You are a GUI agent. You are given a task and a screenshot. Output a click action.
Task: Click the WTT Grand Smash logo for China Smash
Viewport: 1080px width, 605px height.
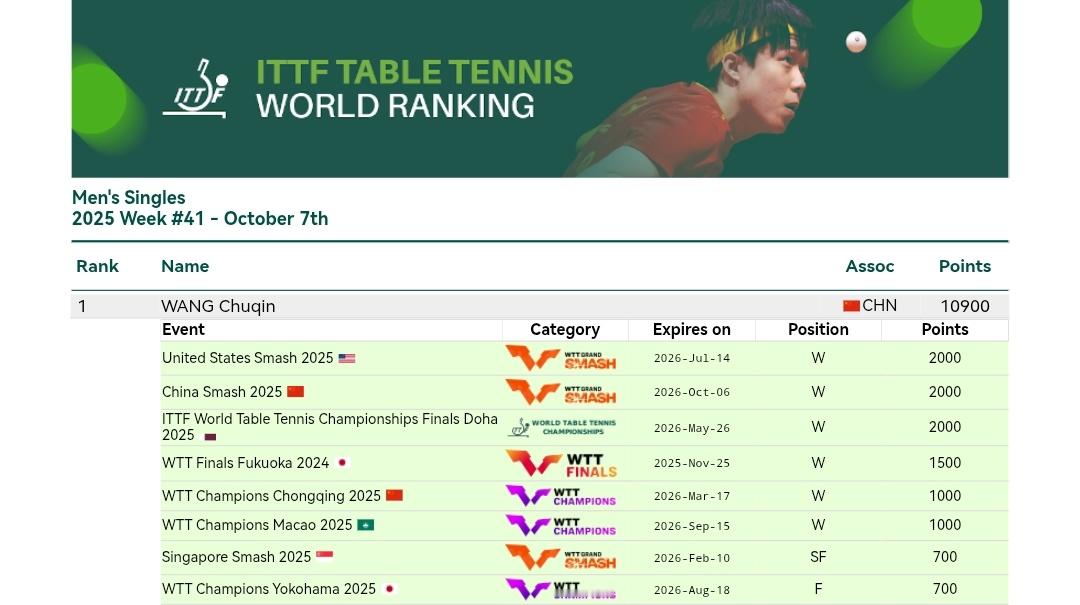(561, 392)
